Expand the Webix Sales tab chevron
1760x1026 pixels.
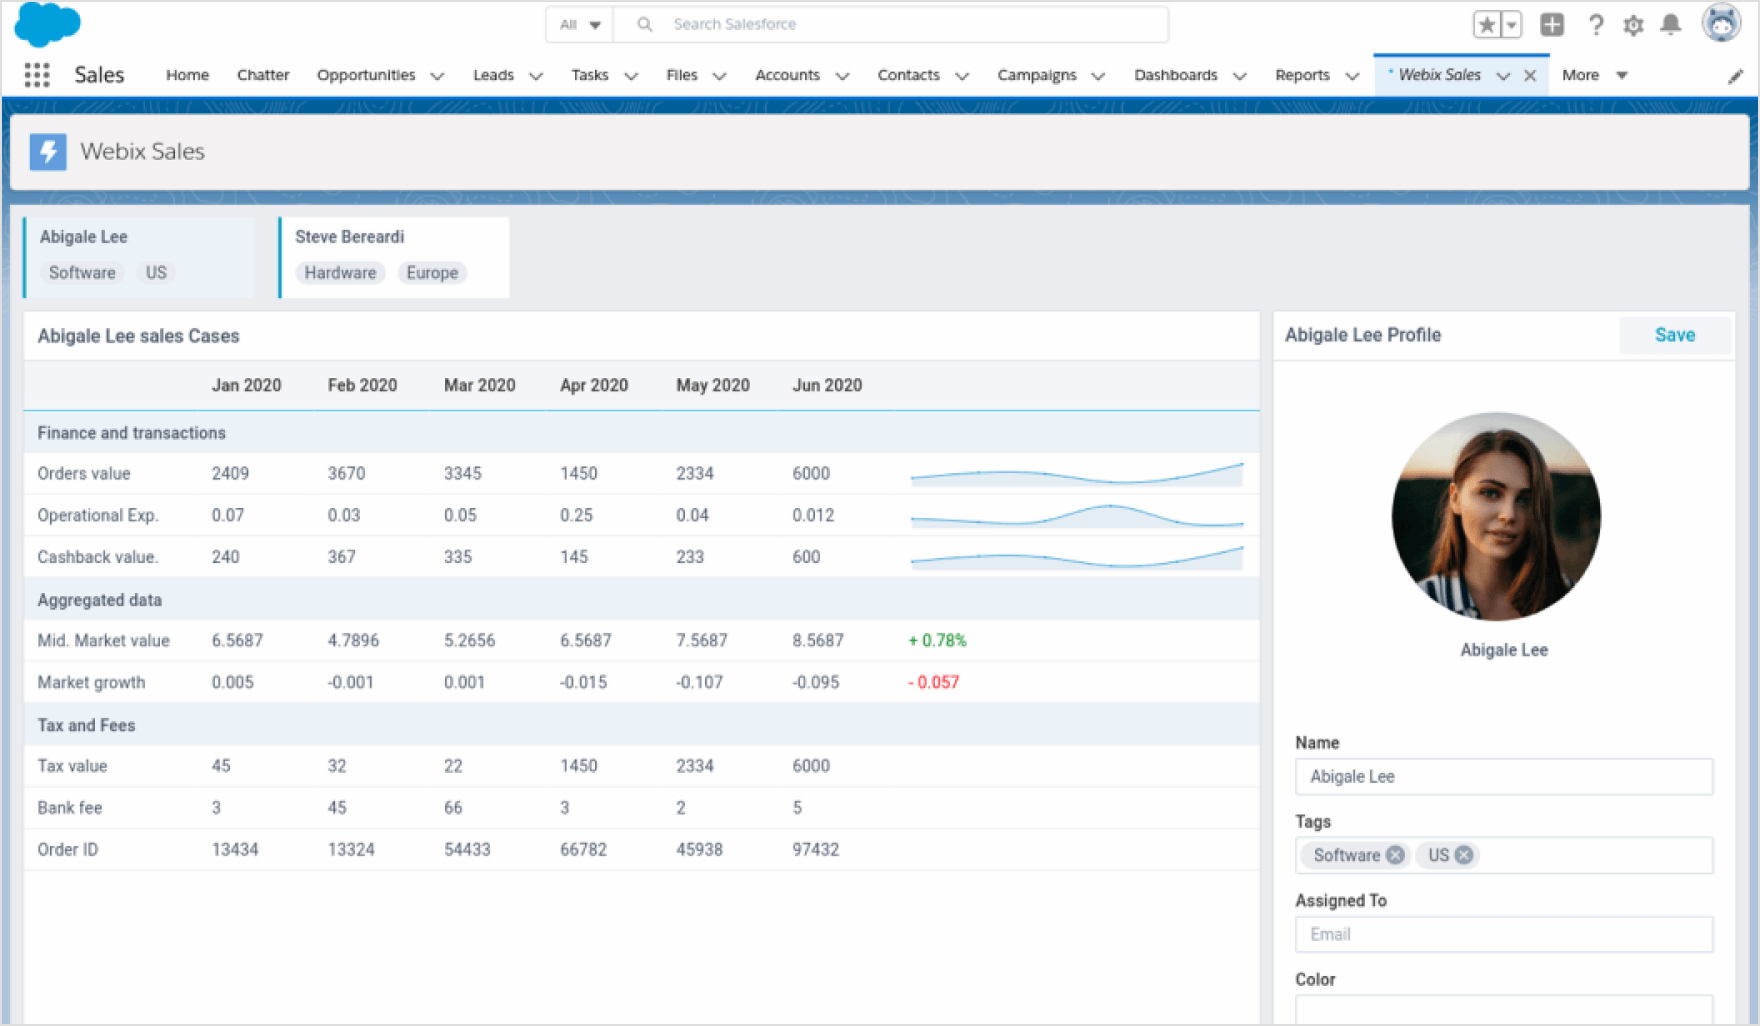1503,76
